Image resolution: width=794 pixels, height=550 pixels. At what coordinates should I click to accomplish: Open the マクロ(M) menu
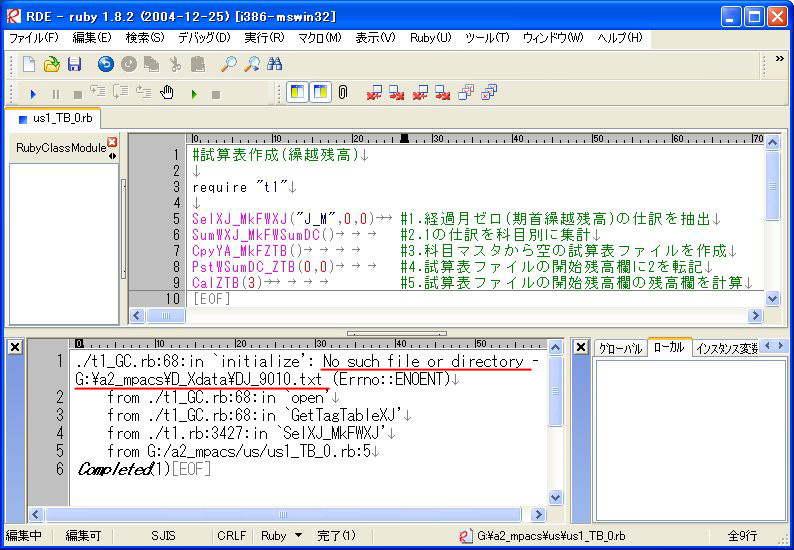(320, 38)
